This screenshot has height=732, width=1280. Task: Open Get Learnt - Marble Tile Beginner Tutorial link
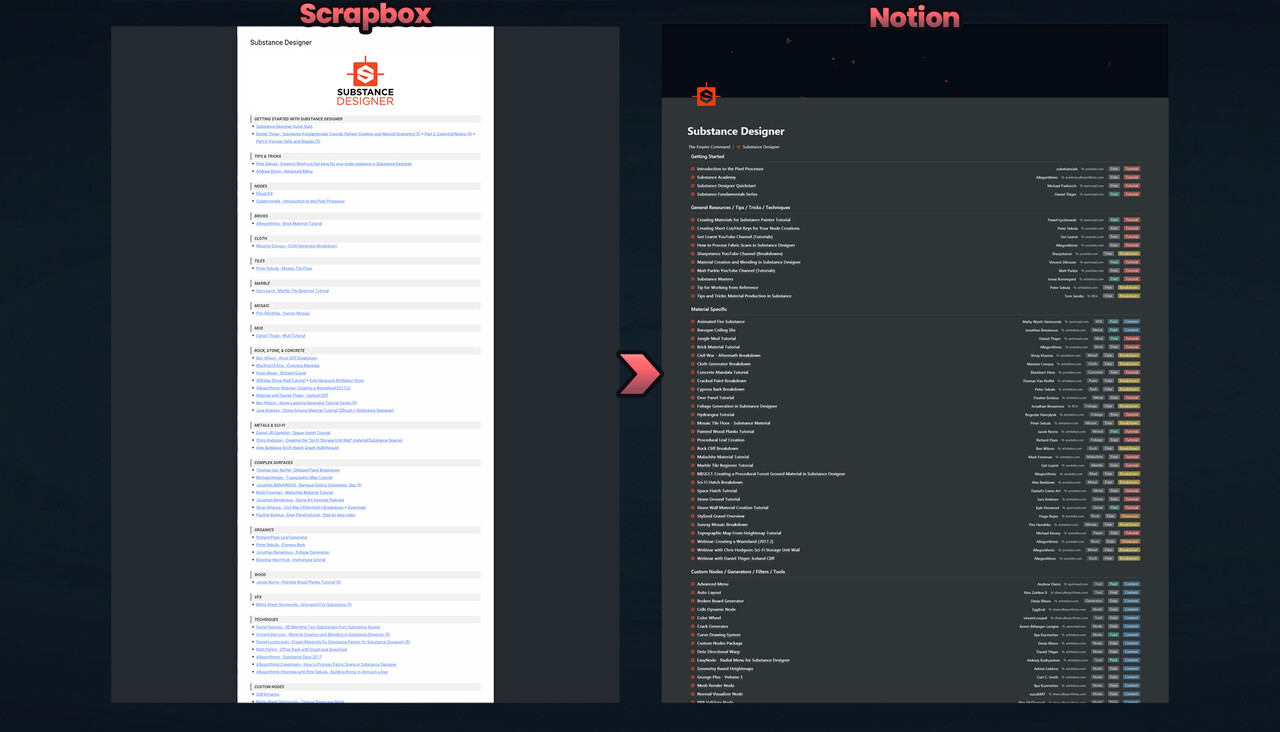(x=292, y=291)
